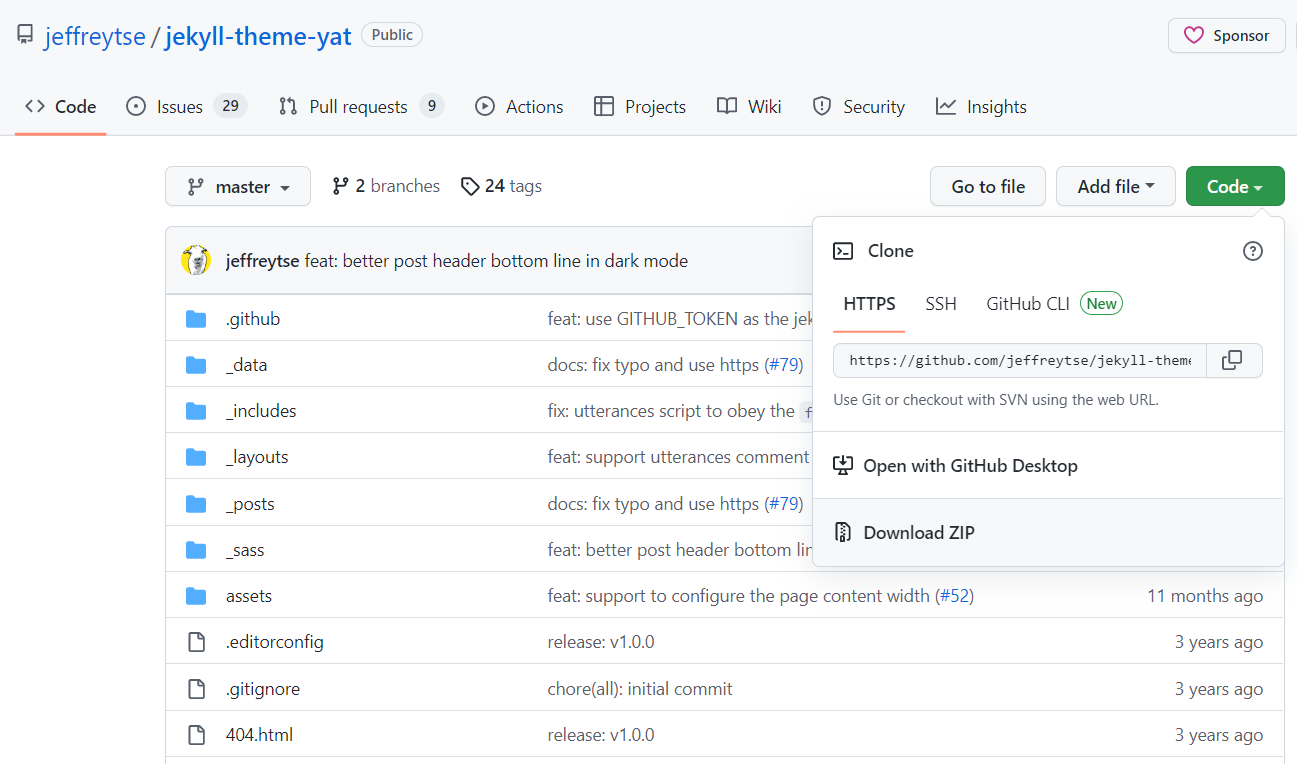Open the _layouts folder
The height and width of the screenshot is (764, 1297).
(x=257, y=457)
